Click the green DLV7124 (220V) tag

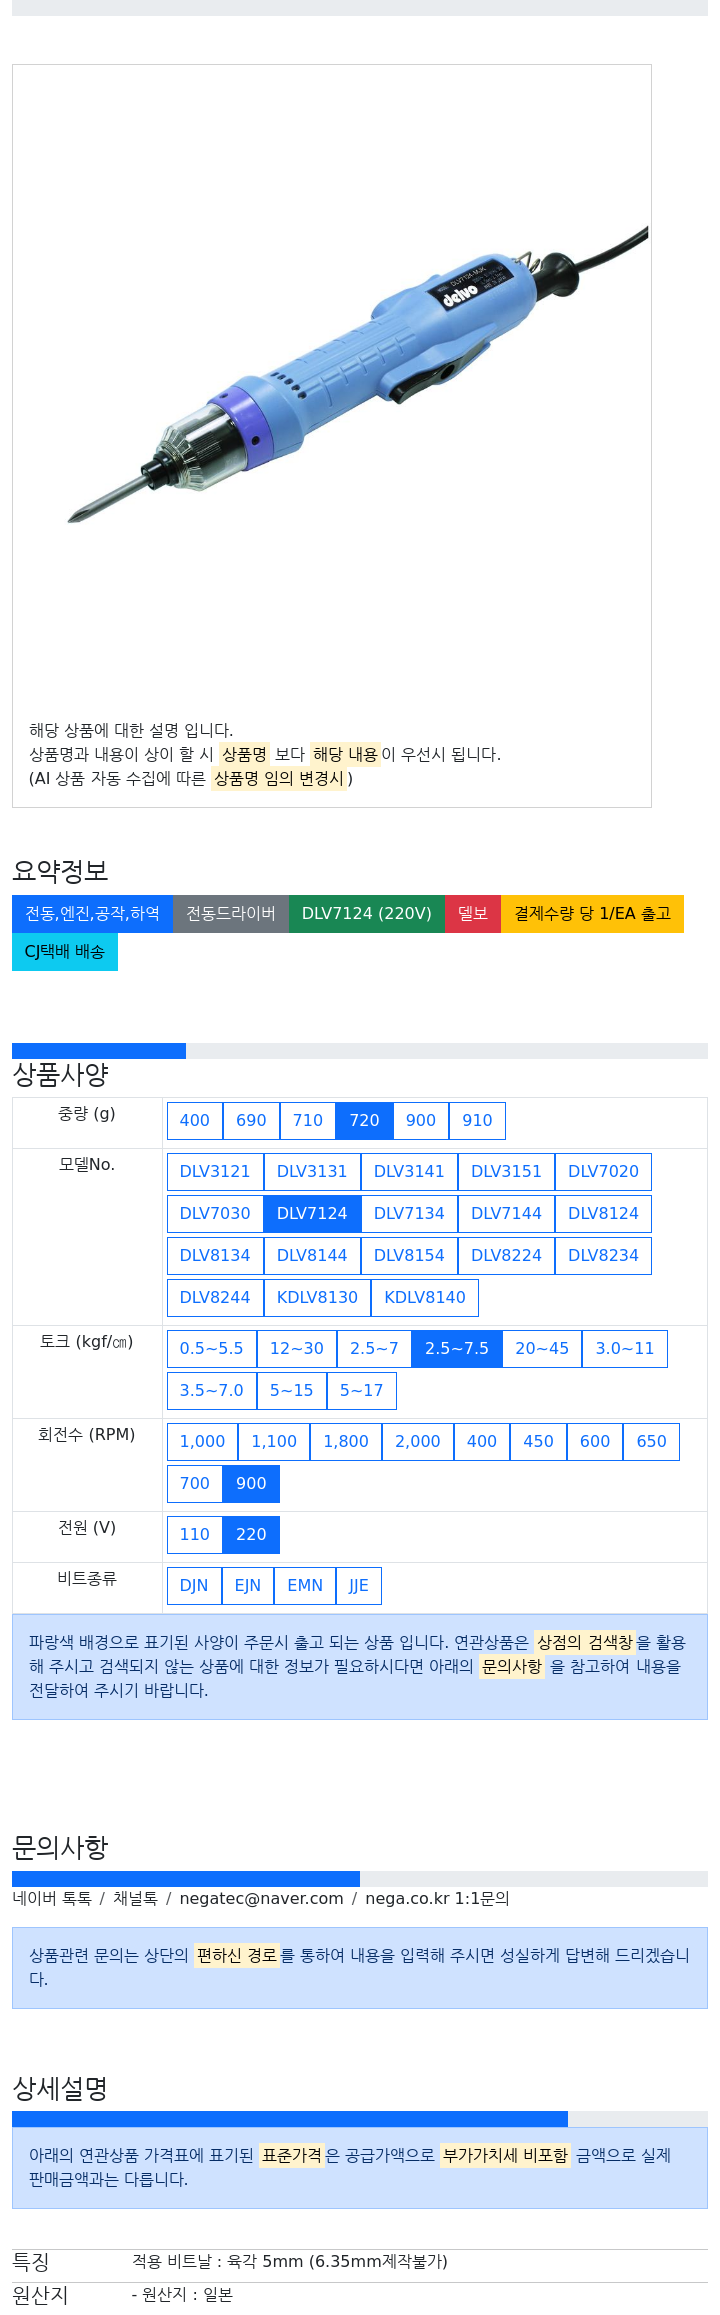coord(366,914)
